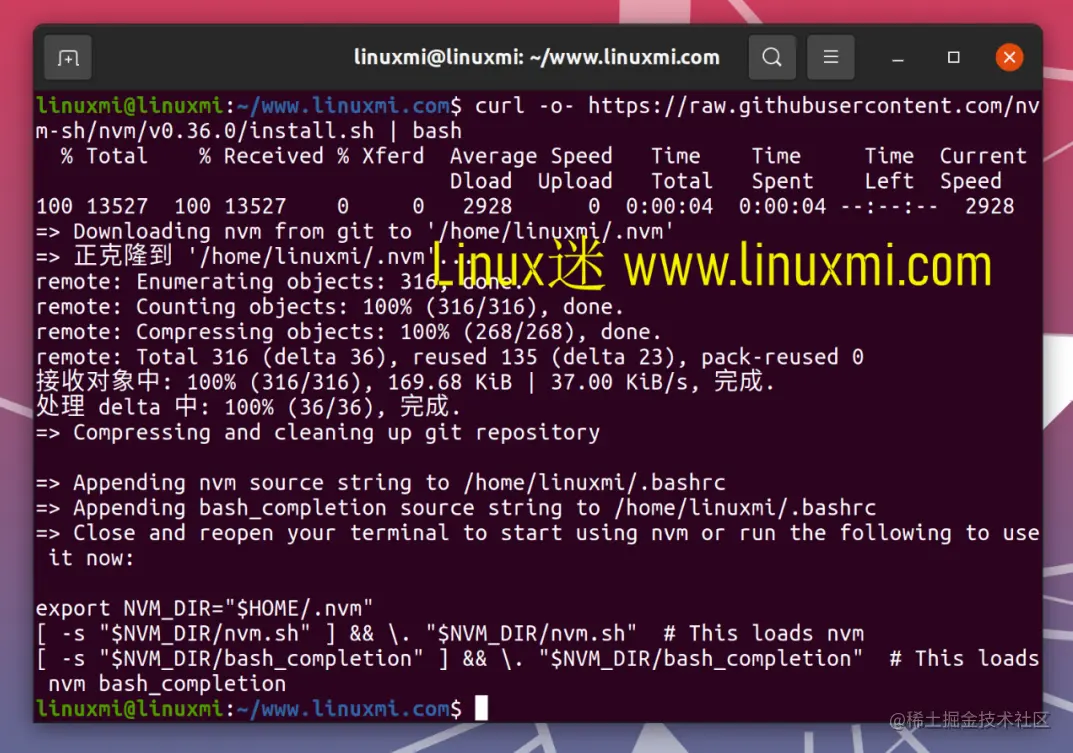
Task: Open a new terminal tab
Action: click(x=68, y=58)
